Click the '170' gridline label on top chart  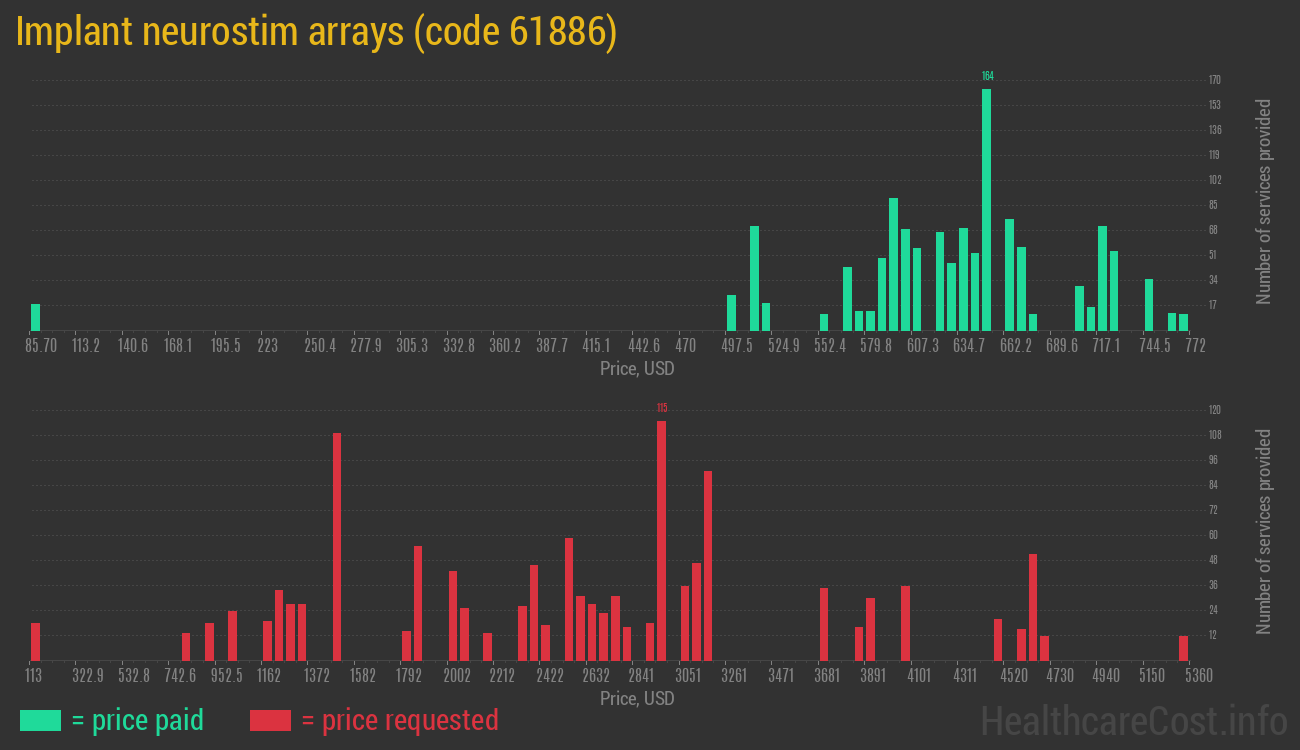1213,79
